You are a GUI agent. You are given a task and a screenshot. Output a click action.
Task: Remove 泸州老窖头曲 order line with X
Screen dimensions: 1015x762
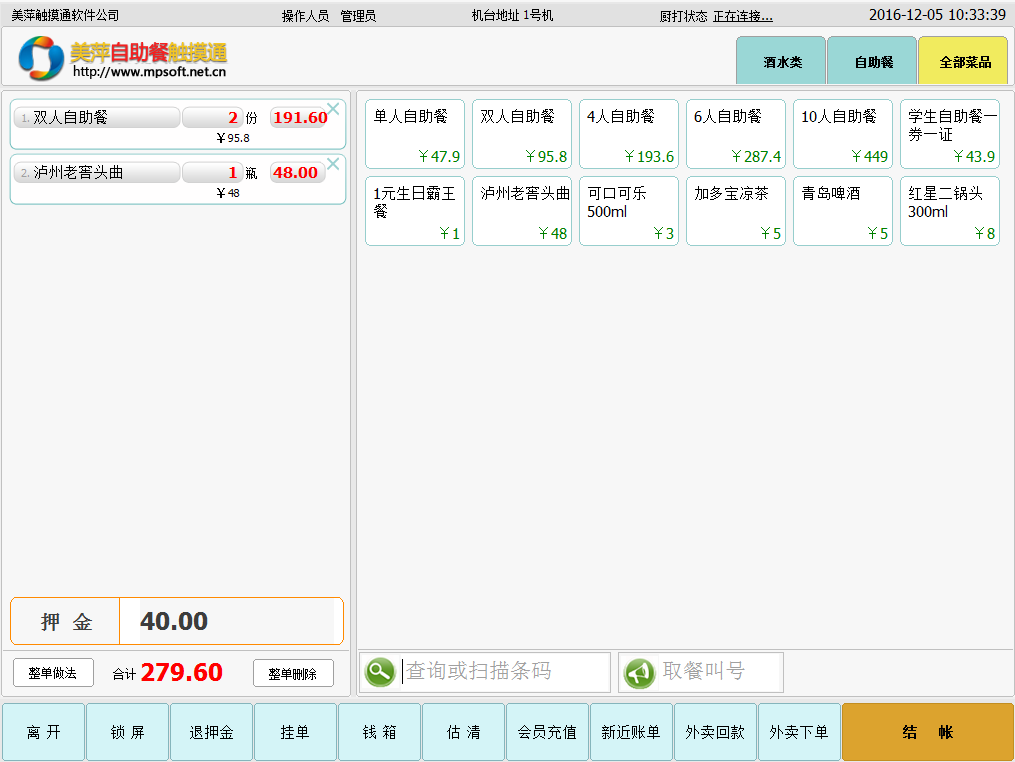tap(334, 163)
